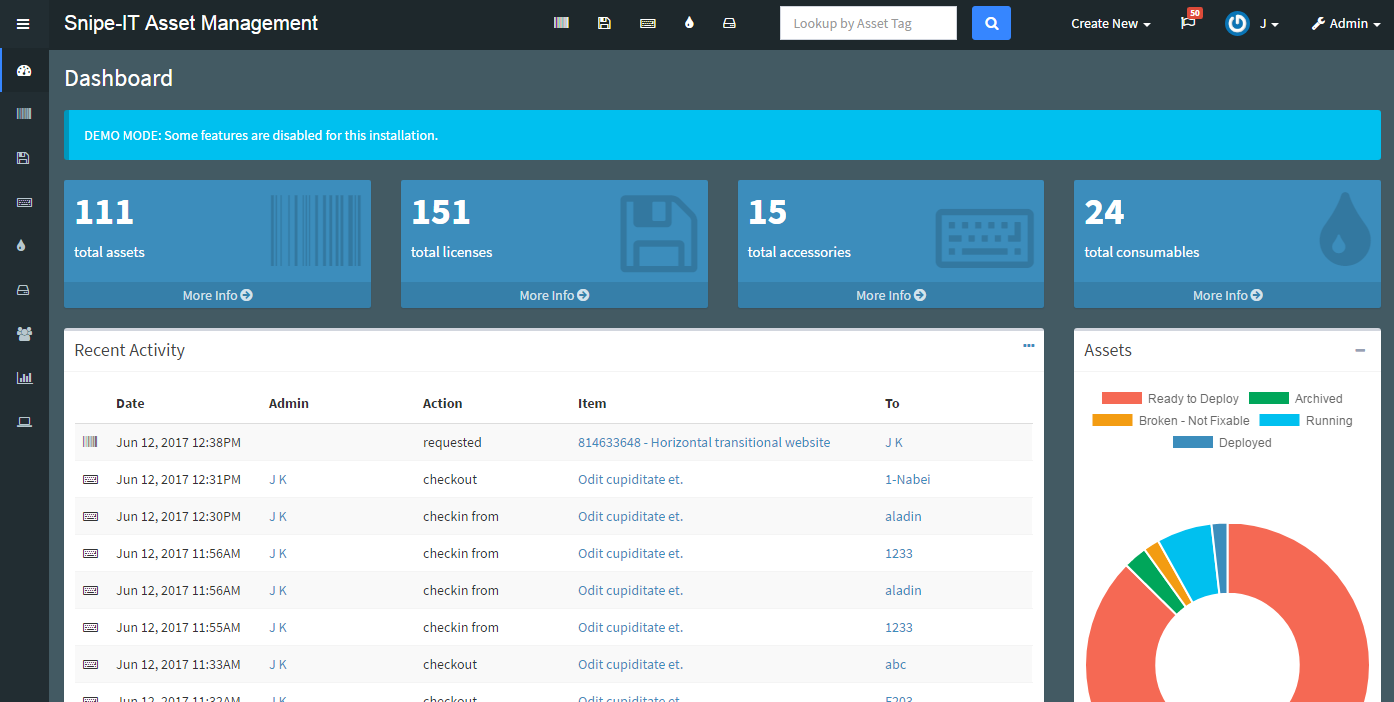Toggle Archived legend item
The width and height of the screenshot is (1394, 702).
click(x=1295, y=398)
